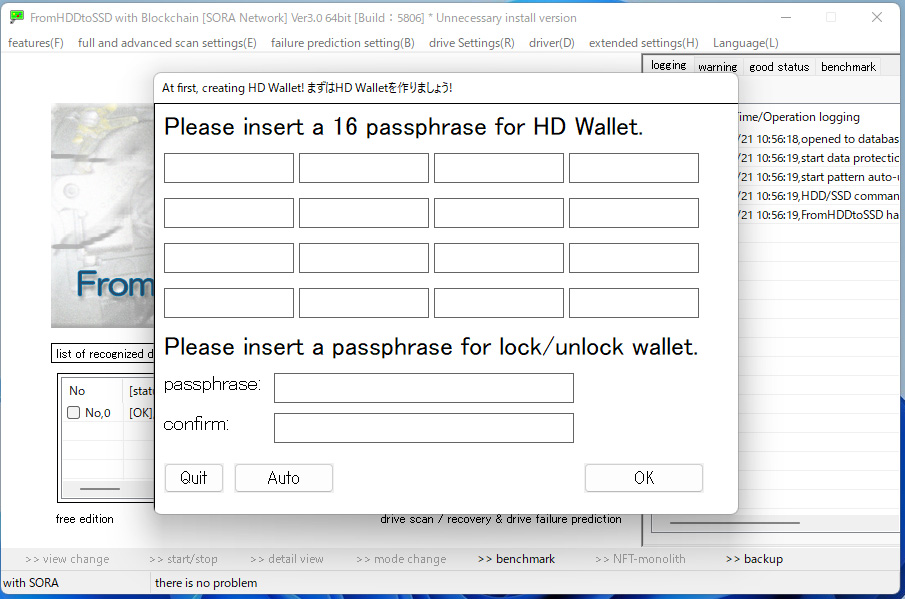Viewport: 905px width, 599px height.
Task: Switch to the warning tab
Action: coord(717,67)
